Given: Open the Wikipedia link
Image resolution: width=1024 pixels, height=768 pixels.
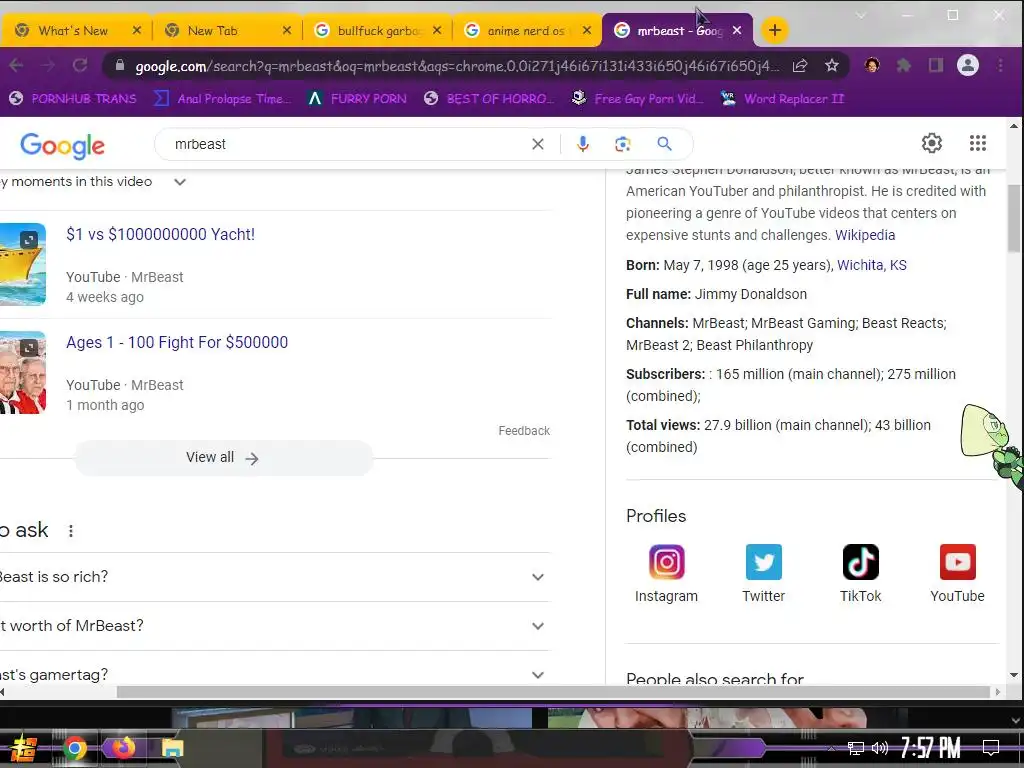Looking at the screenshot, I should click(865, 235).
